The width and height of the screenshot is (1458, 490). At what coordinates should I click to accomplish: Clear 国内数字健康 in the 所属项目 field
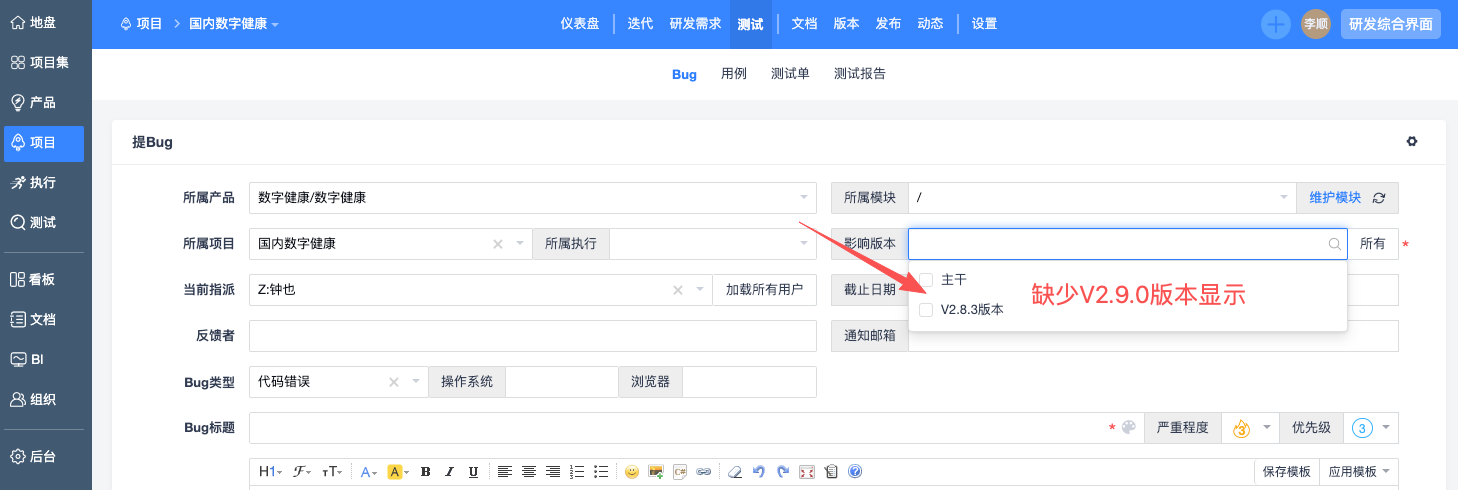[x=498, y=244]
